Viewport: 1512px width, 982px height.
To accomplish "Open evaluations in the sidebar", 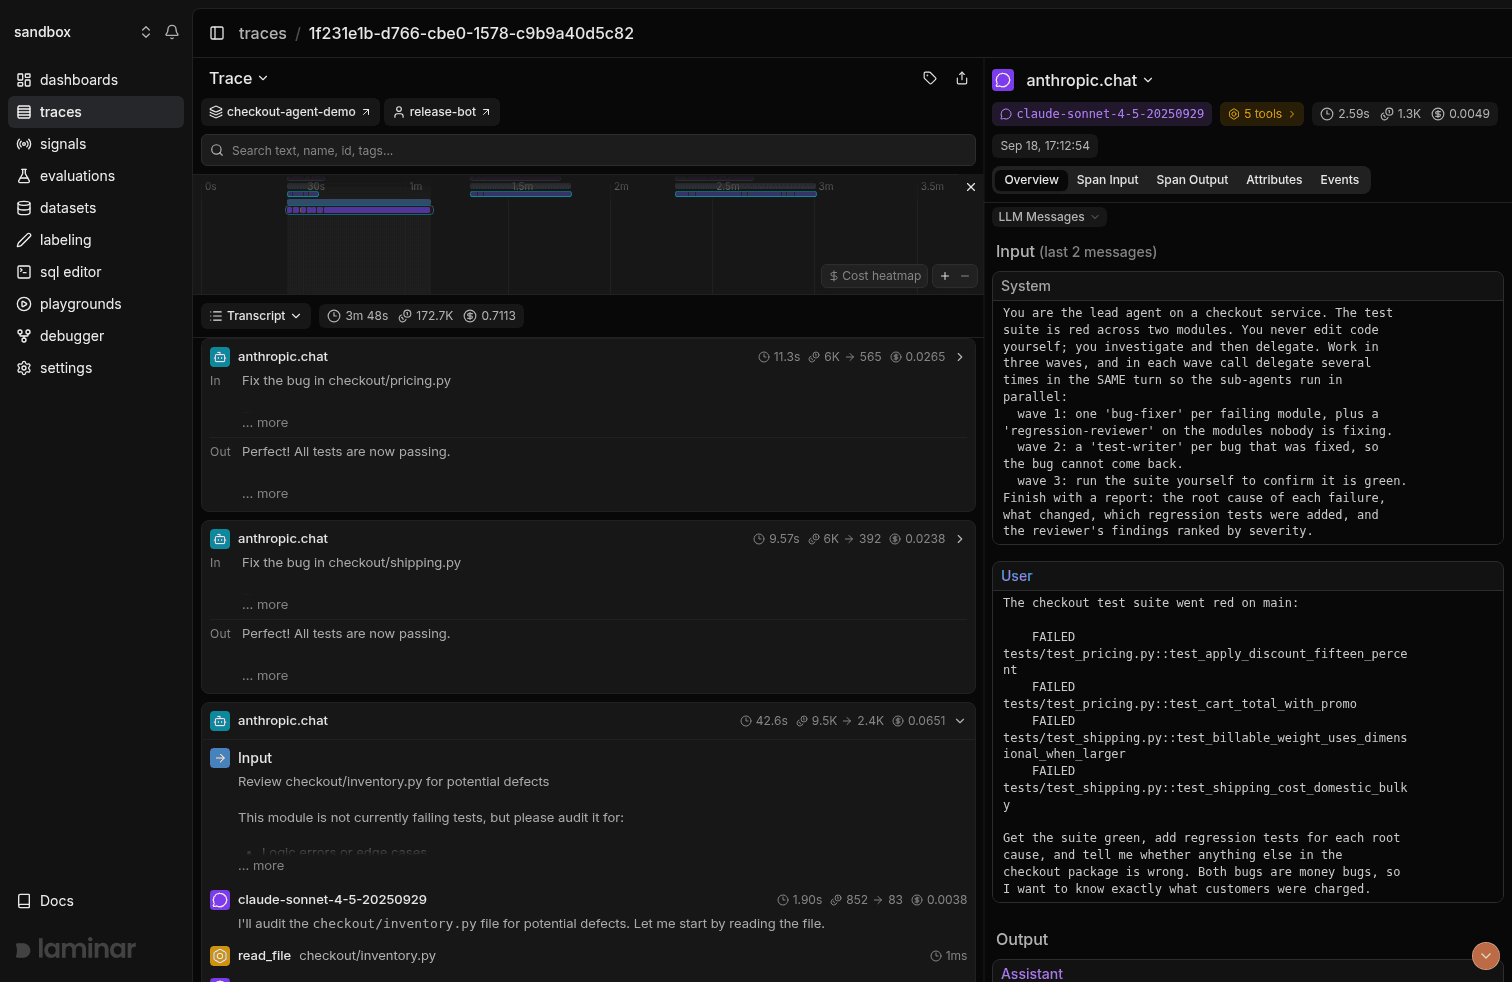I will tap(96, 176).
